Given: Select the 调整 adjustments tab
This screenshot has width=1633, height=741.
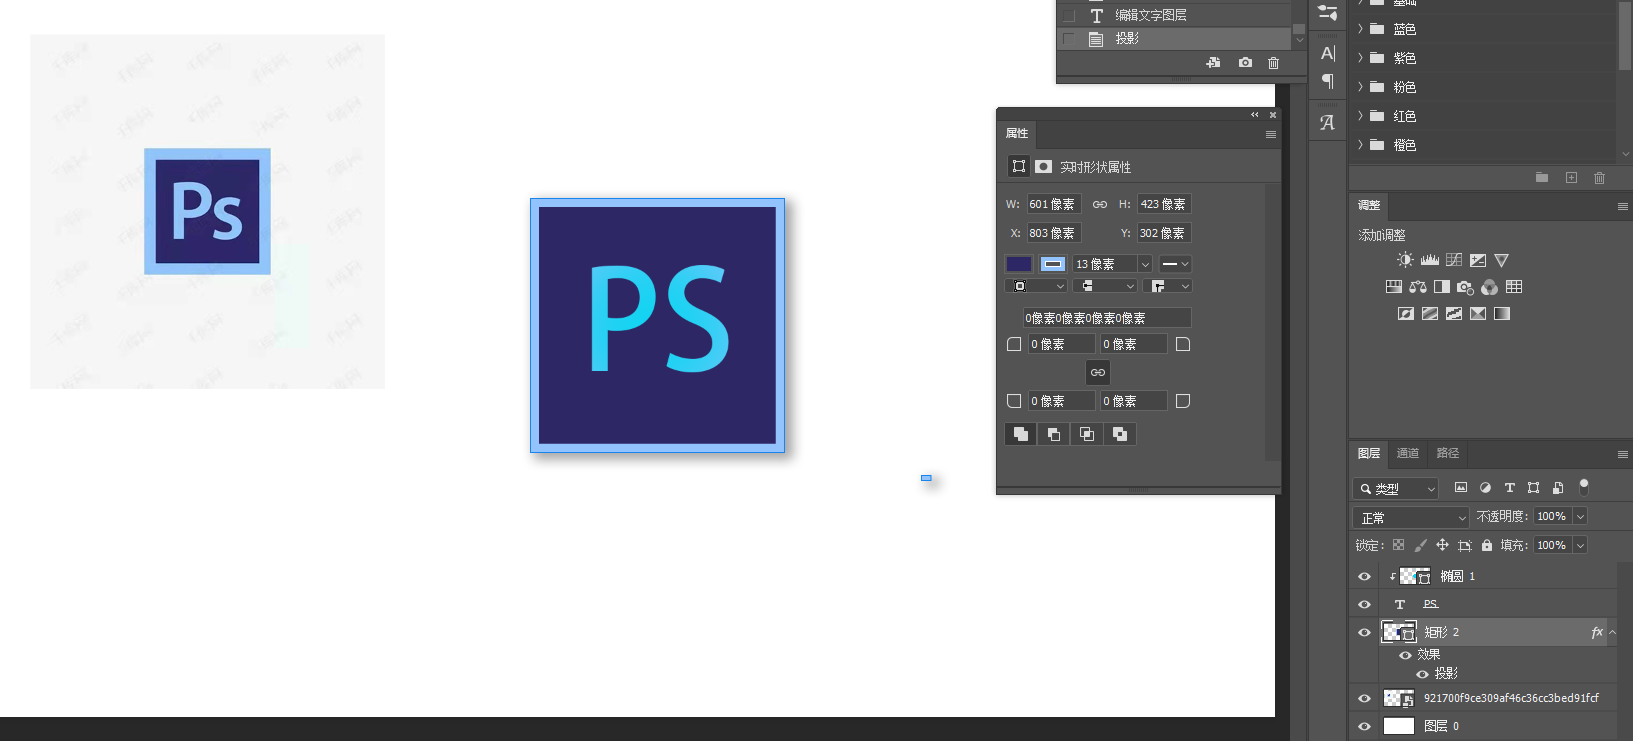Looking at the screenshot, I should point(1369,205).
